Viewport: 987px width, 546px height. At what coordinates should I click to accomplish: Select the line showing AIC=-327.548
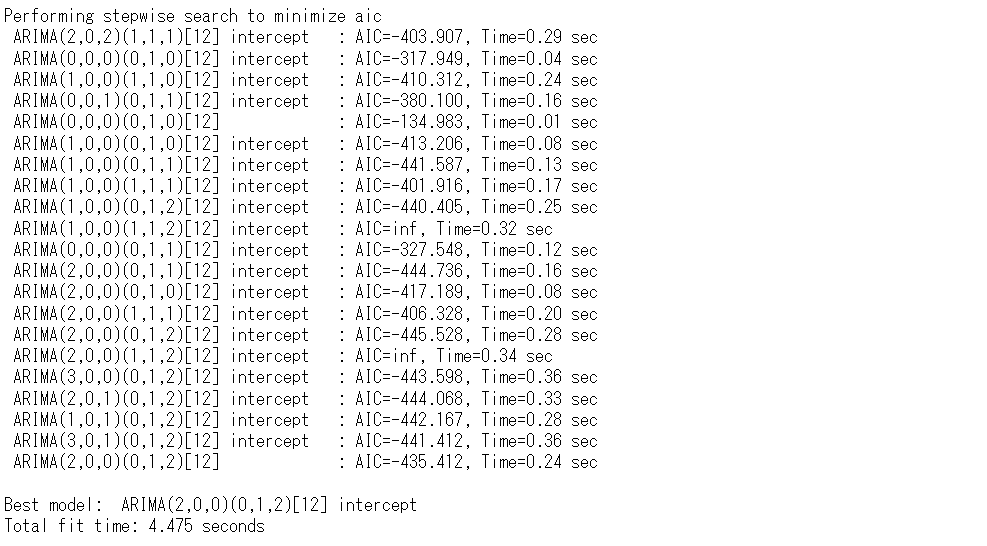pyautogui.click(x=305, y=250)
